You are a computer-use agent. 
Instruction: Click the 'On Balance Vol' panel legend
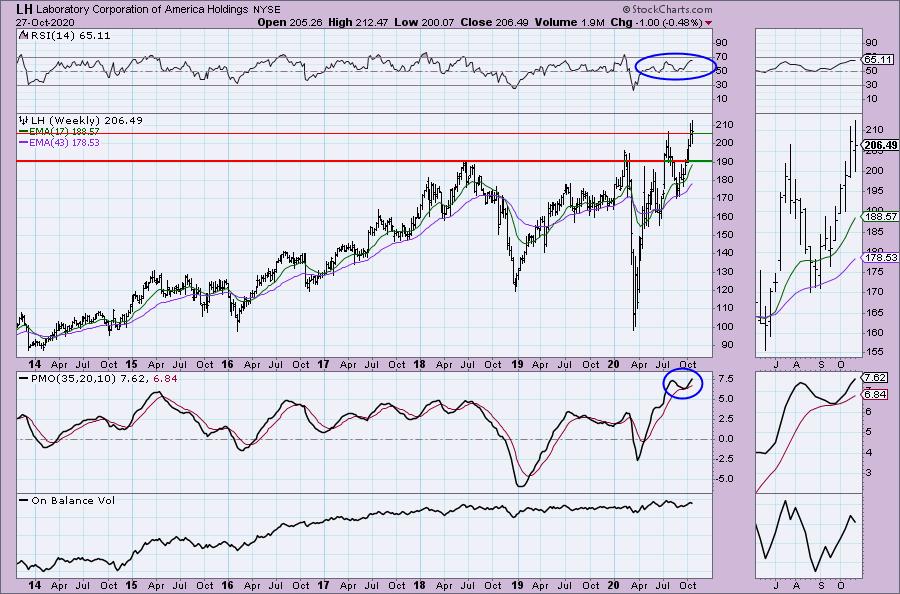pyautogui.click(x=67, y=500)
